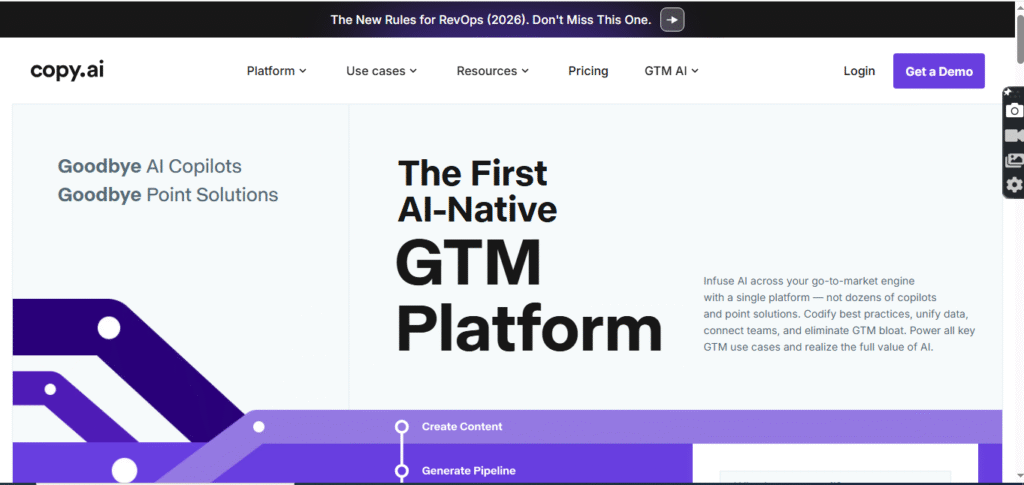Screen dimensions: 1024x485
Task: Expand the Platform dropdown menu
Action: 276,71
